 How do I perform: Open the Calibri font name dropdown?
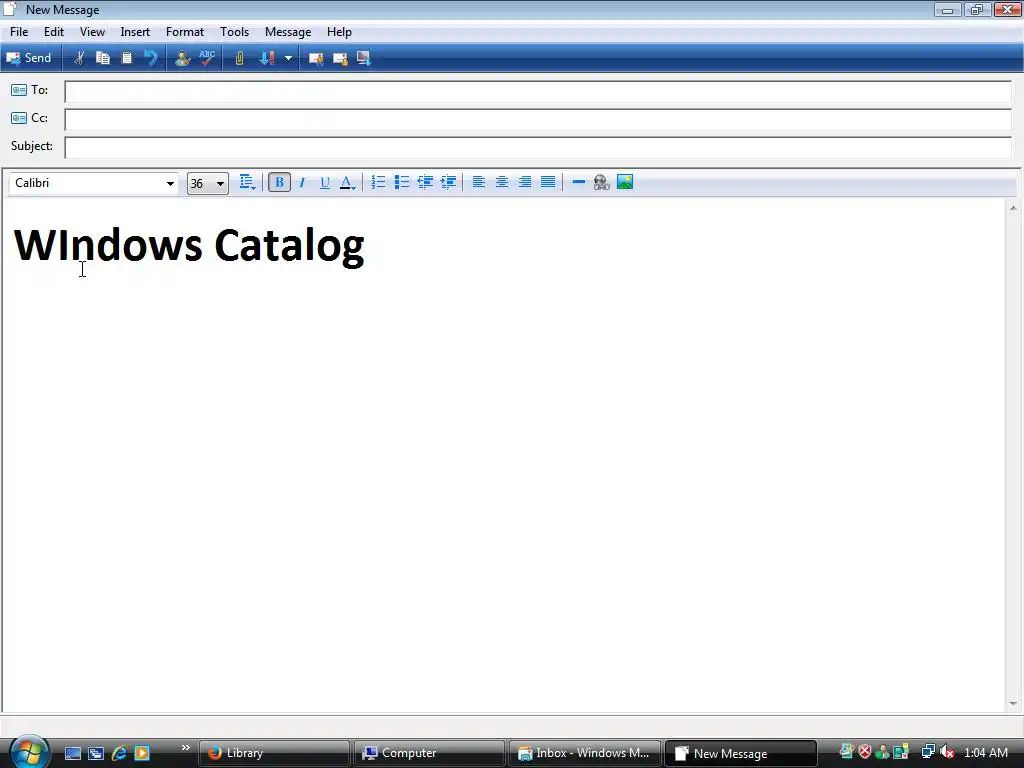tap(170, 184)
